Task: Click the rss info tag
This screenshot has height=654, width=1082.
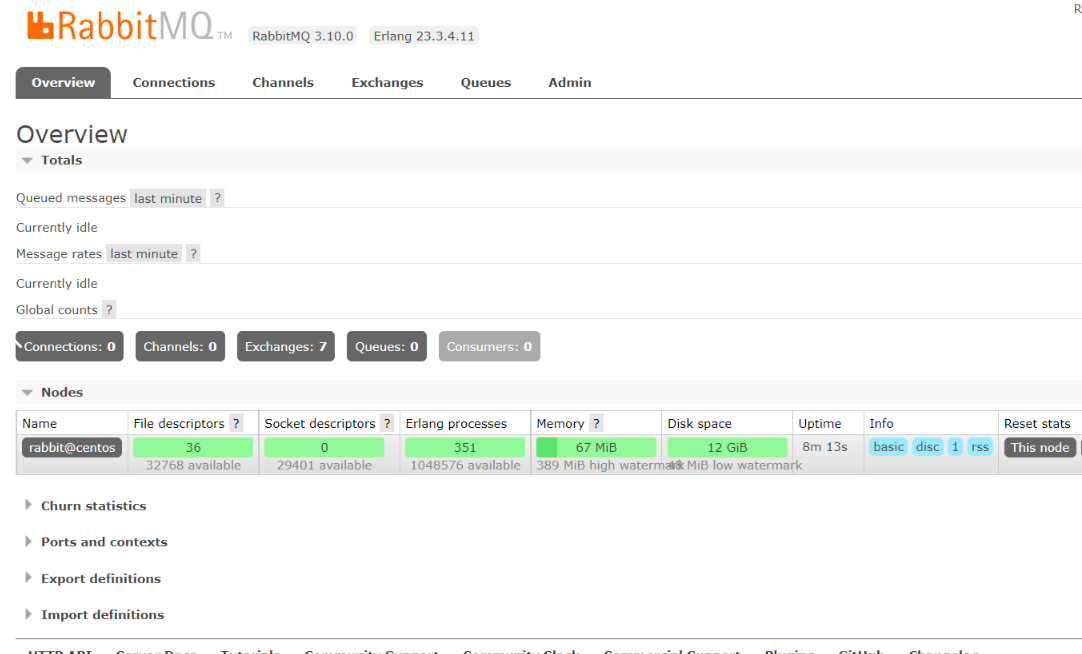Action: click(x=980, y=446)
